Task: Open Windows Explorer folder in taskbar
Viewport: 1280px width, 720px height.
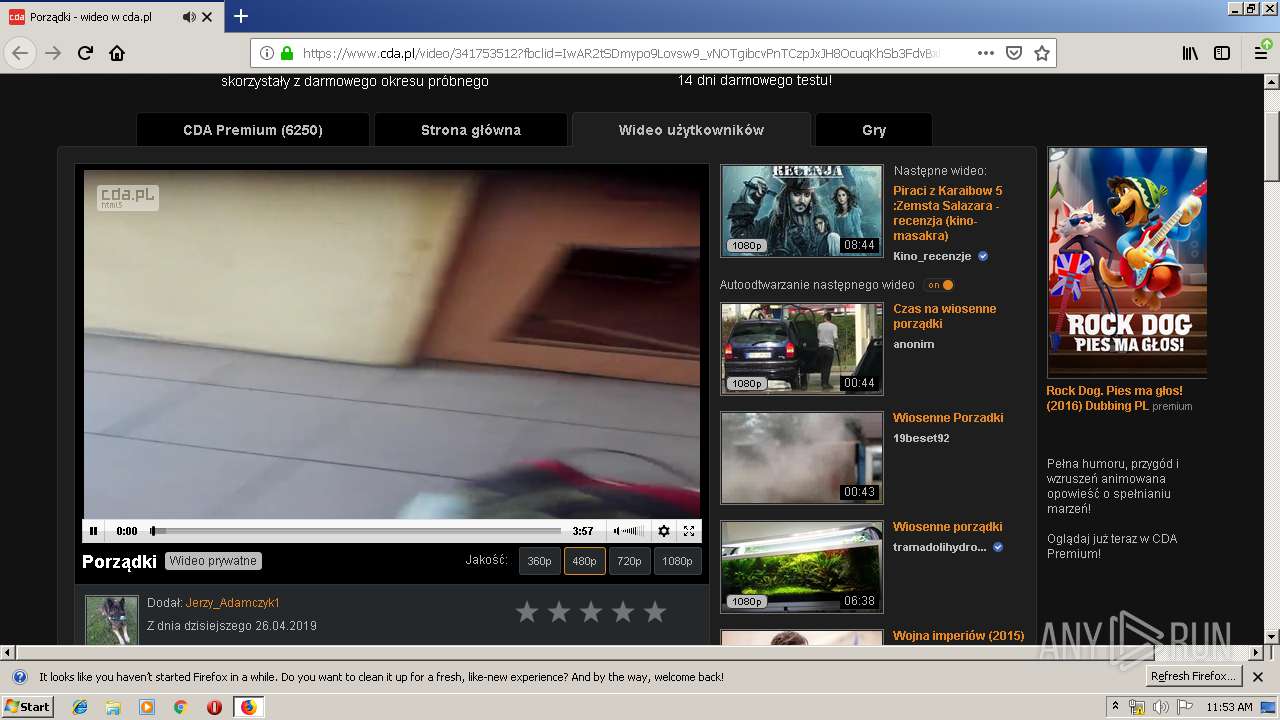Action: 113,707
